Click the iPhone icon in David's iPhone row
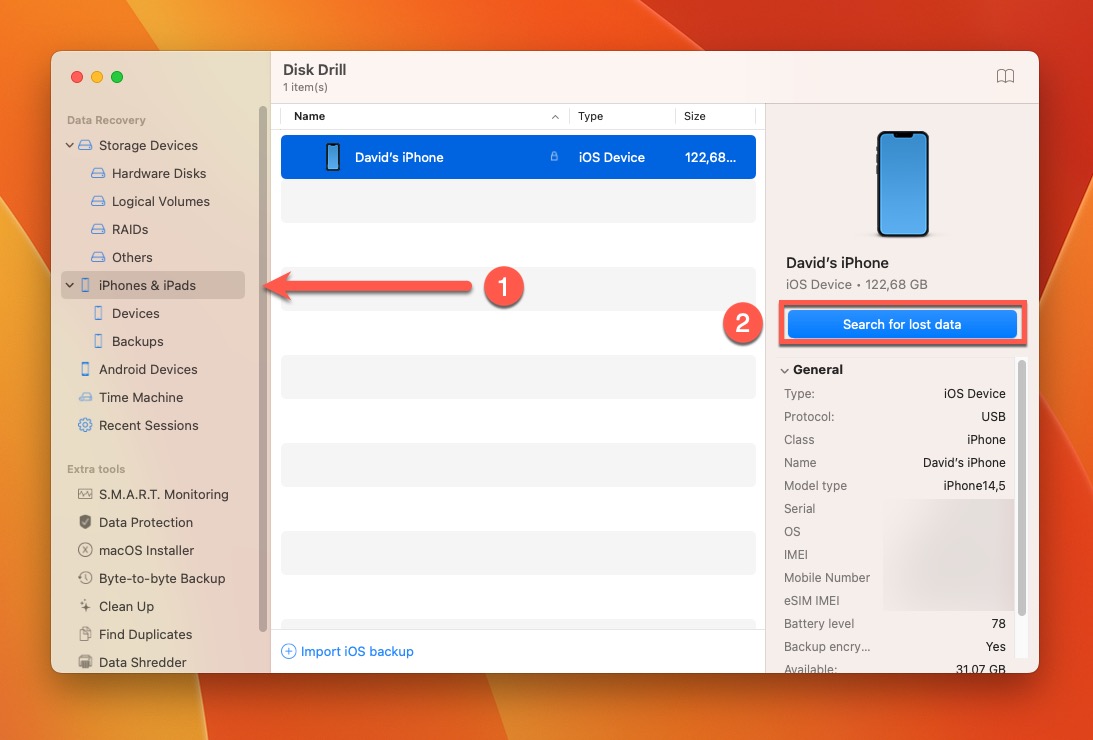The image size is (1093, 740). pos(333,157)
